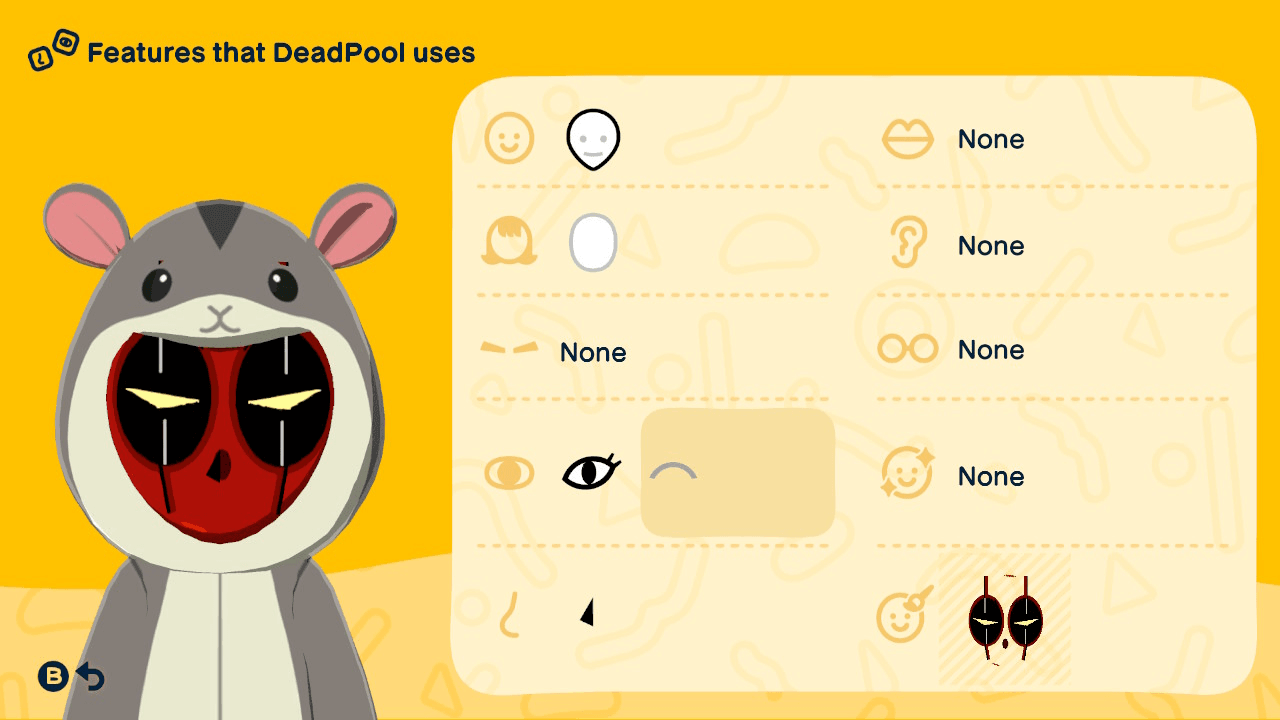
Task: Select the face paint brush icon
Action: tap(906, 614)
